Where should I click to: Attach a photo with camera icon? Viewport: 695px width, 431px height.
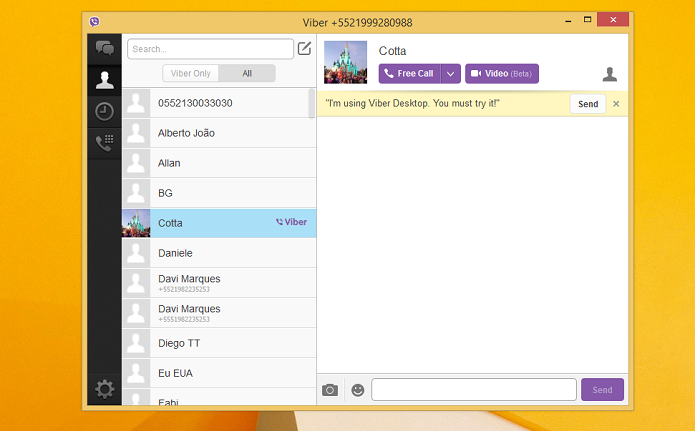pyautogui.click(x=330, y=390)
